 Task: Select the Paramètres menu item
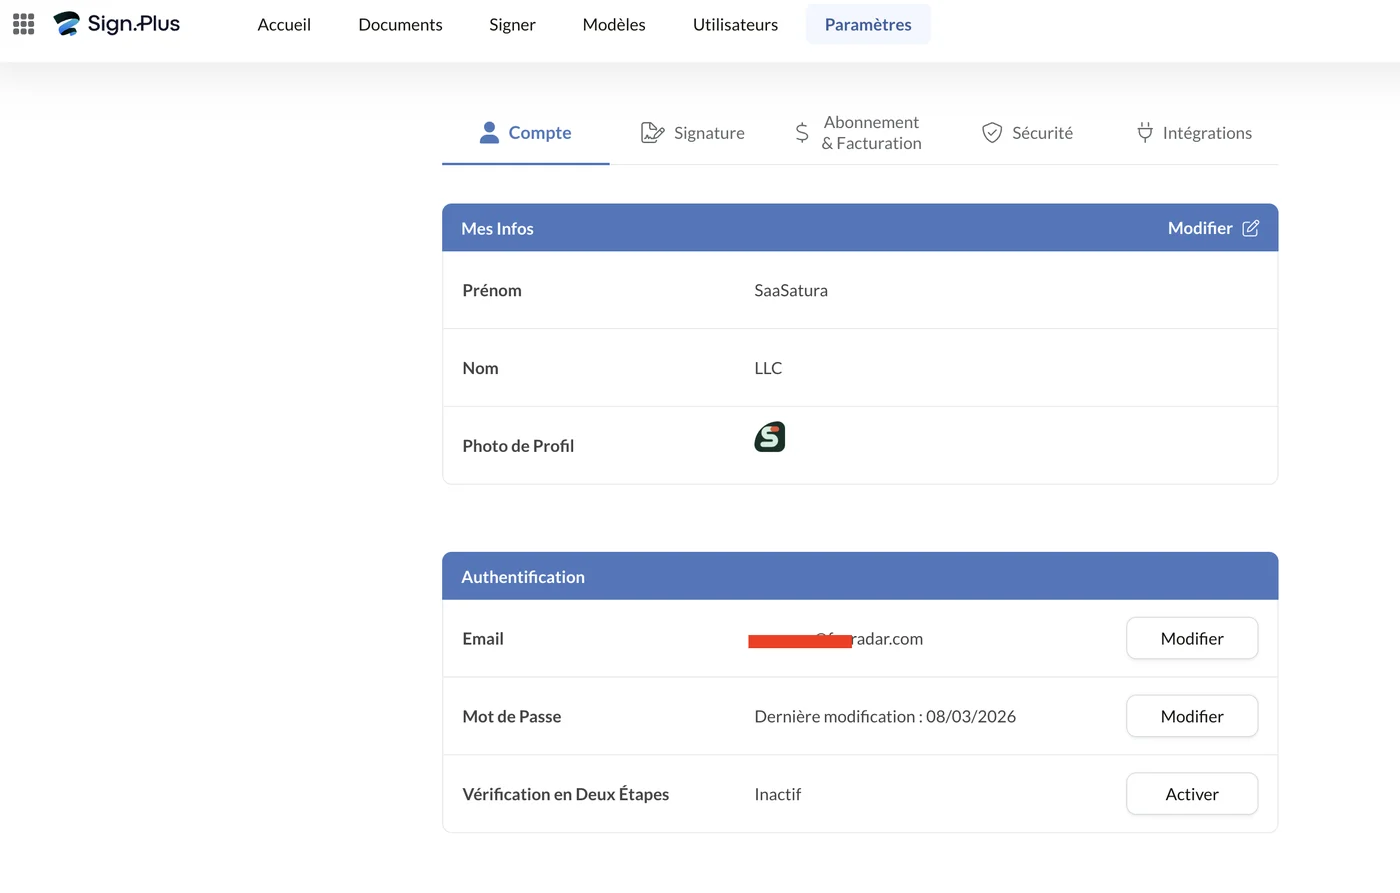tap(868, 24)
